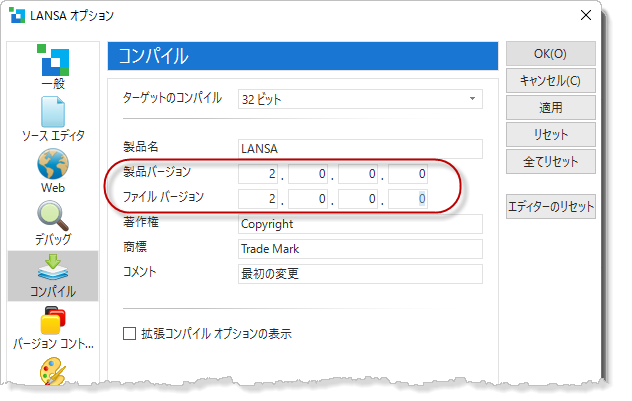This screenshot has width=632, height=401.
Task: Click fourth 製品バージョン number field
Action: [x=408, y=174]
